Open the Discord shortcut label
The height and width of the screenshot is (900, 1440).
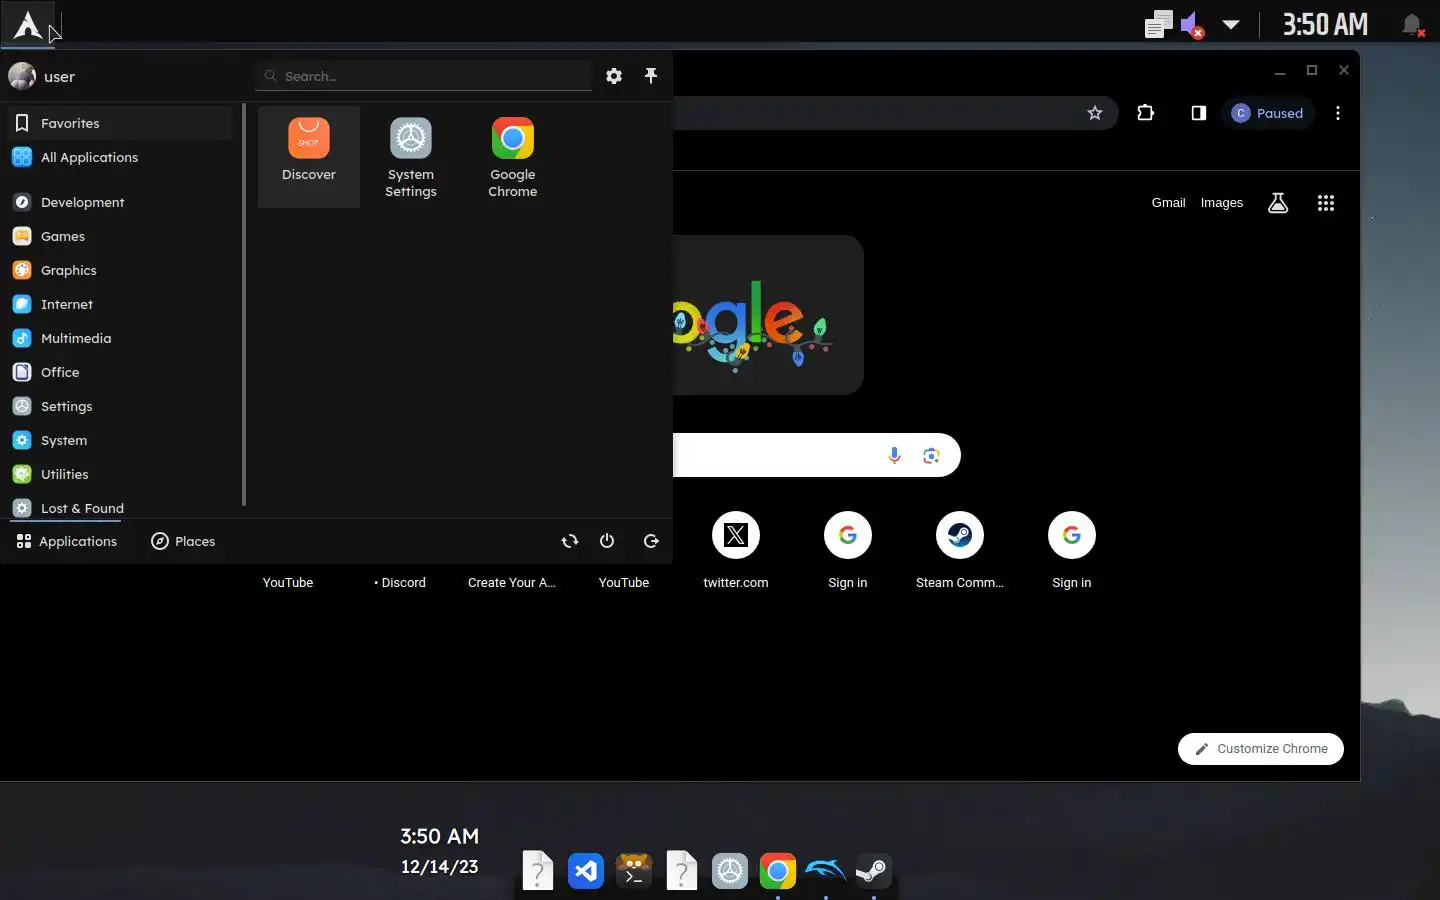400,583
